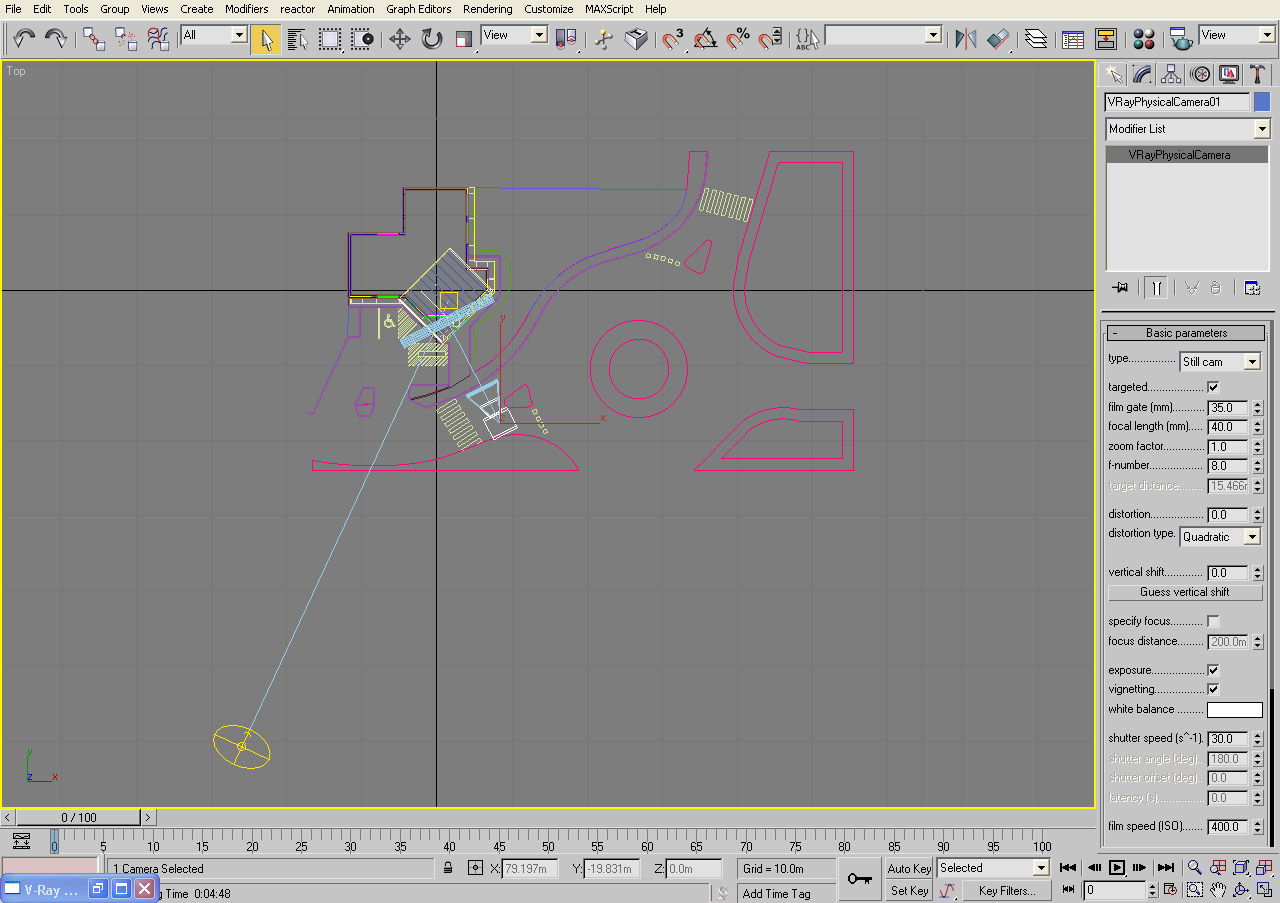Click the Mirror tool icon

pos(965,39)
